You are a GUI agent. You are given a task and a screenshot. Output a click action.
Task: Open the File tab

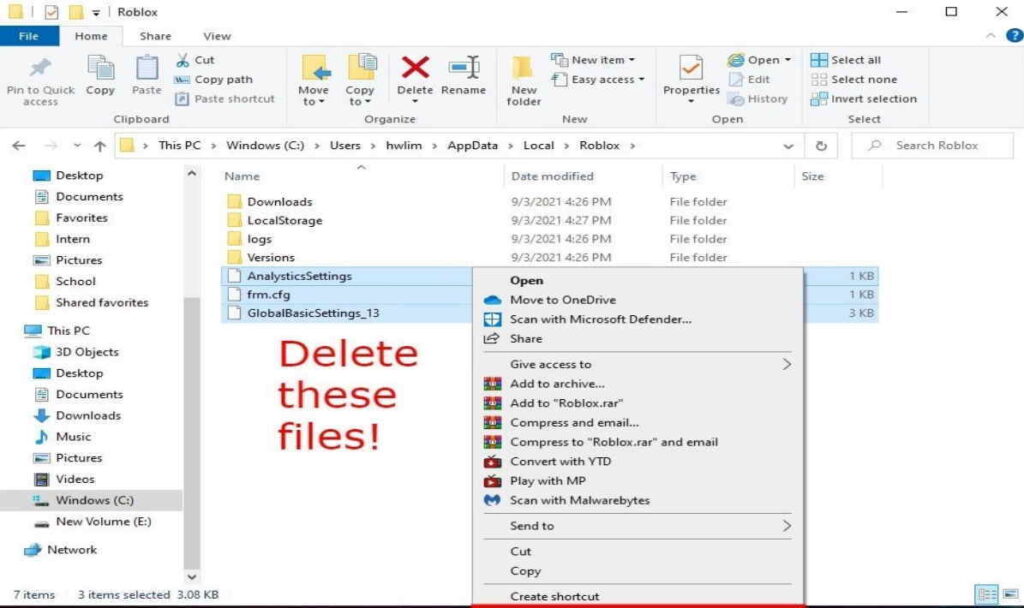(x=29, y=36)
